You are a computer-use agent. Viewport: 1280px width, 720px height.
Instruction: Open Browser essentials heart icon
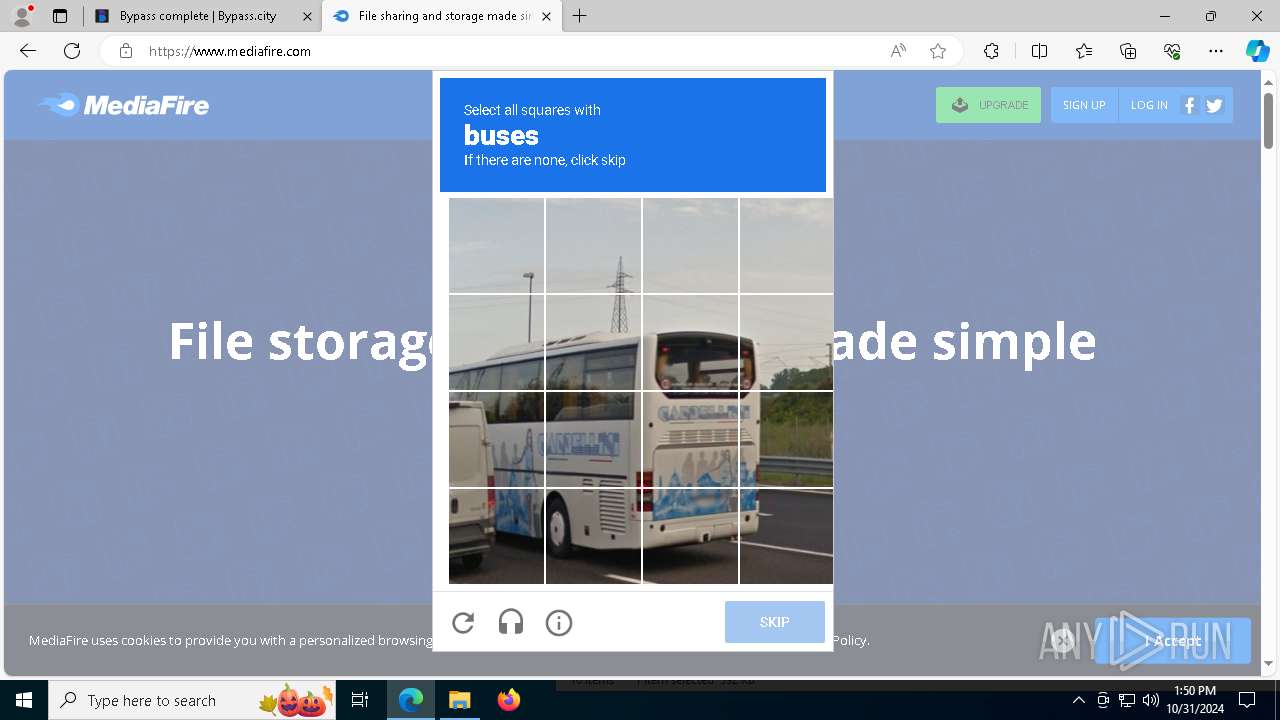click(x=1172, y=51)
